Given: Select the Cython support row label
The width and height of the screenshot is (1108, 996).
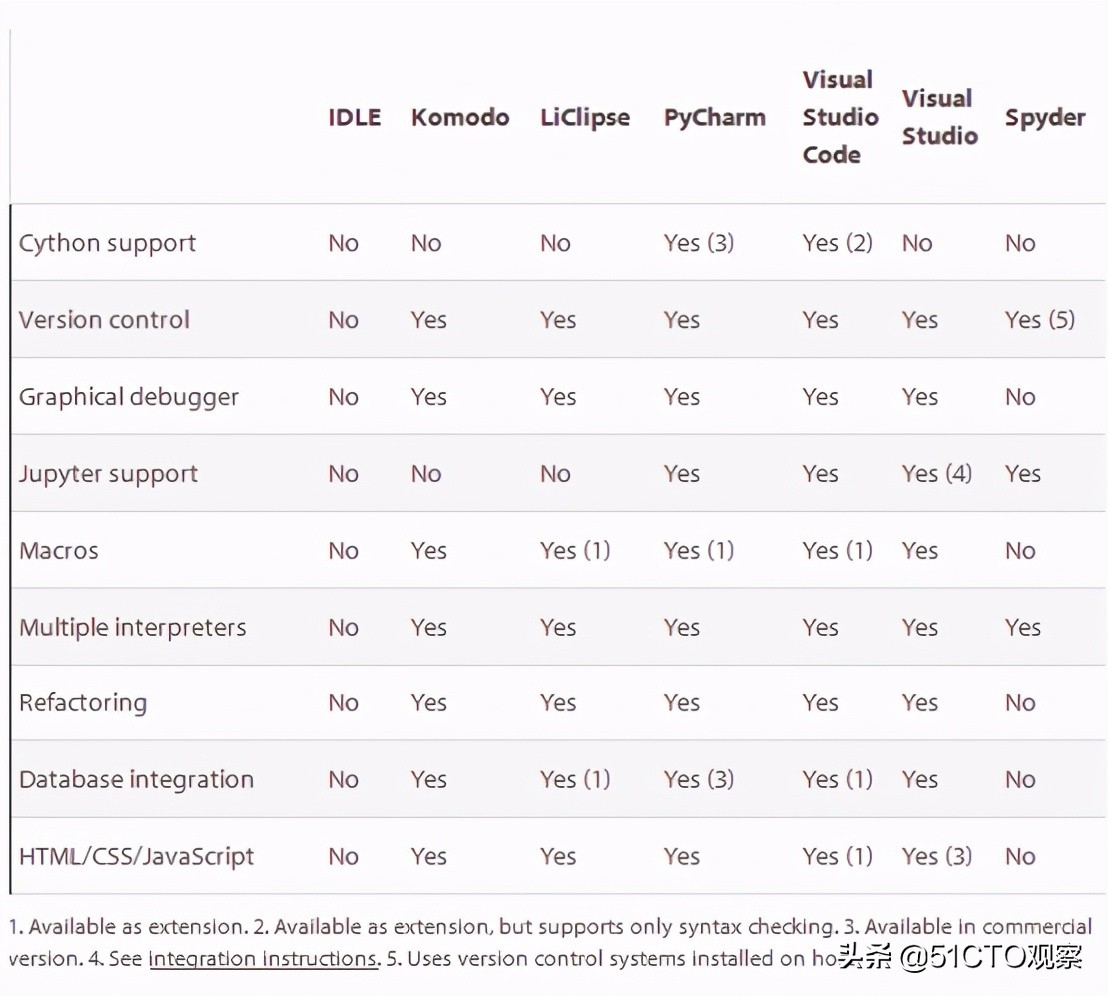Looking at the screenshot, I should point(107,243).
